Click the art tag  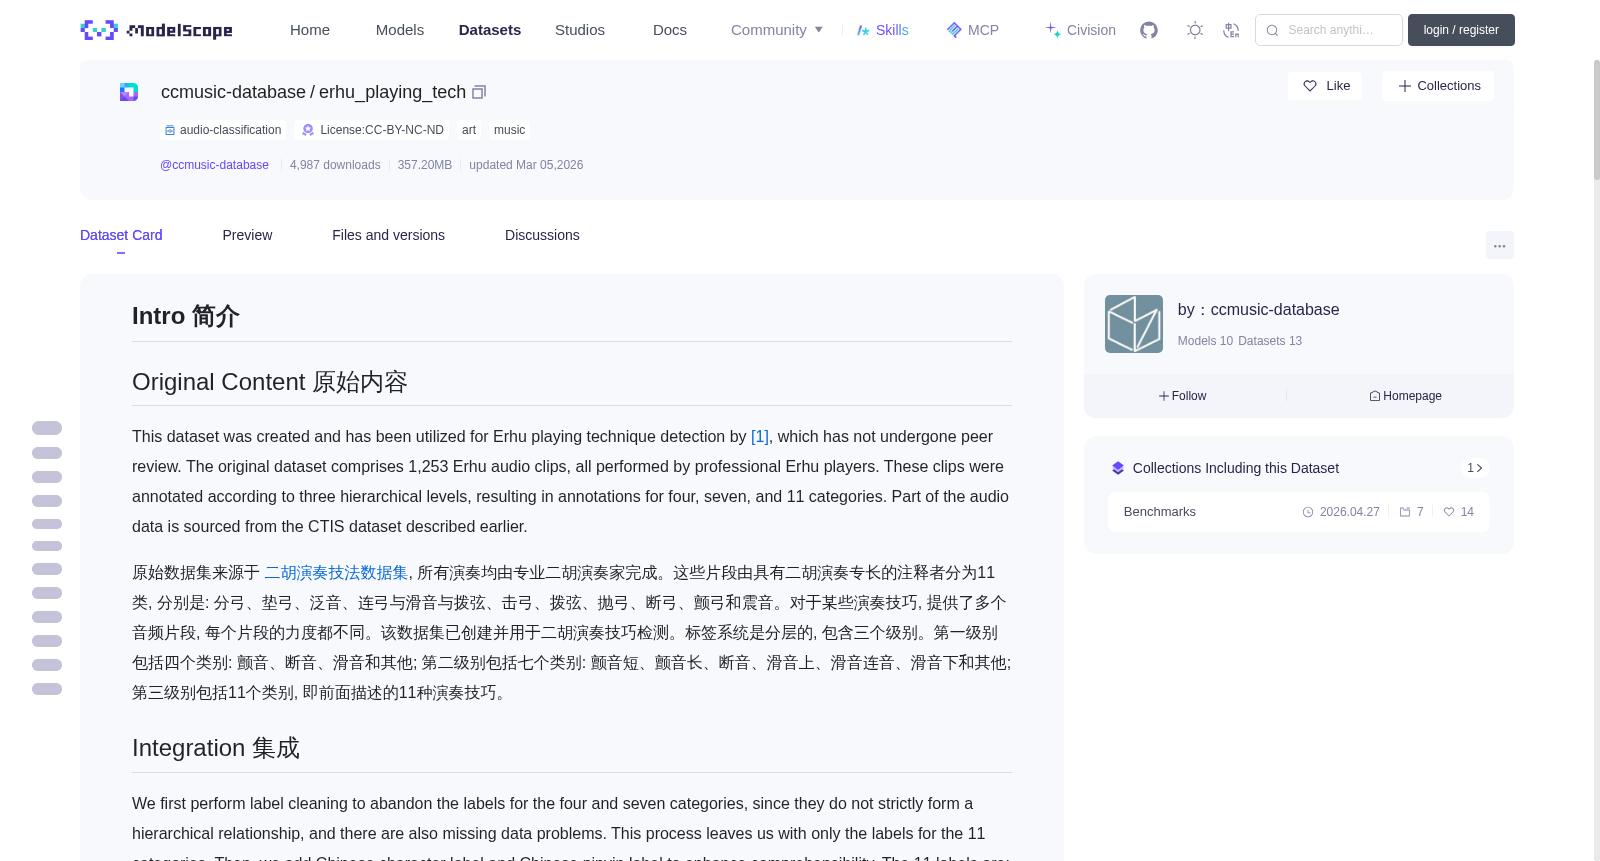click(x=469, y=130)
